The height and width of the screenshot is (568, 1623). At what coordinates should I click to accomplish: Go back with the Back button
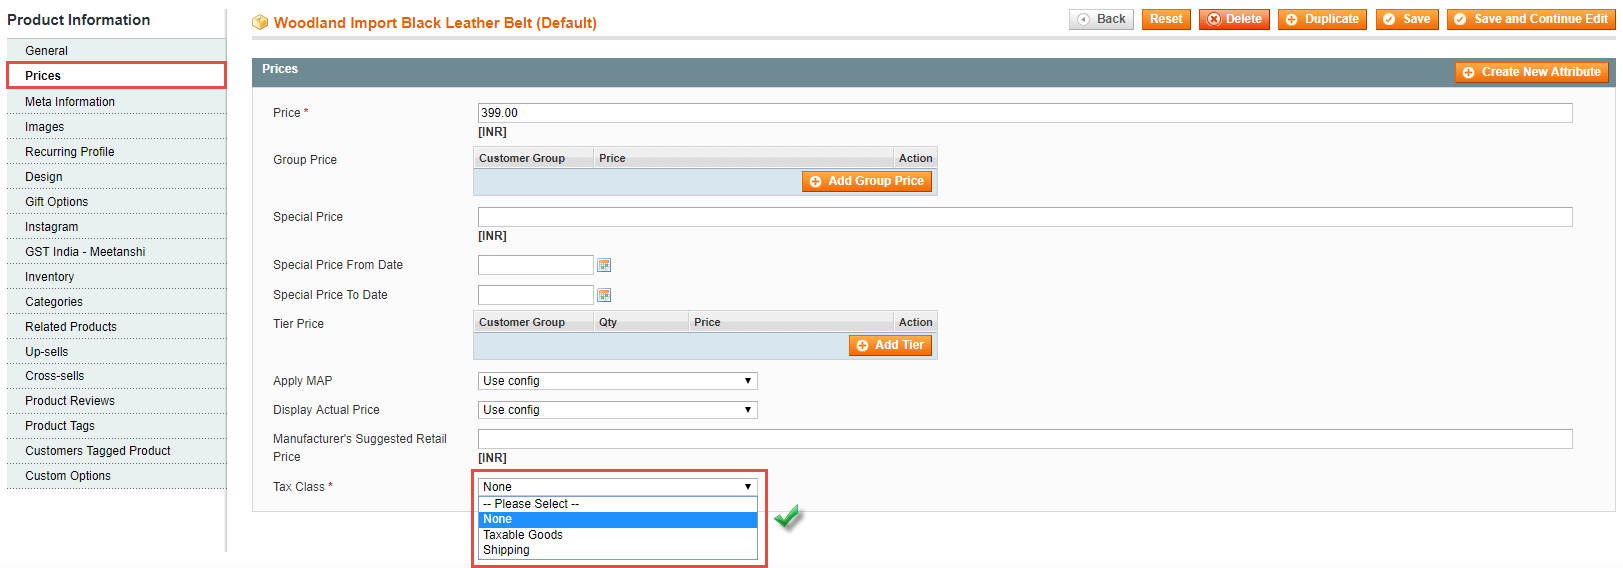pos(1101,19)
